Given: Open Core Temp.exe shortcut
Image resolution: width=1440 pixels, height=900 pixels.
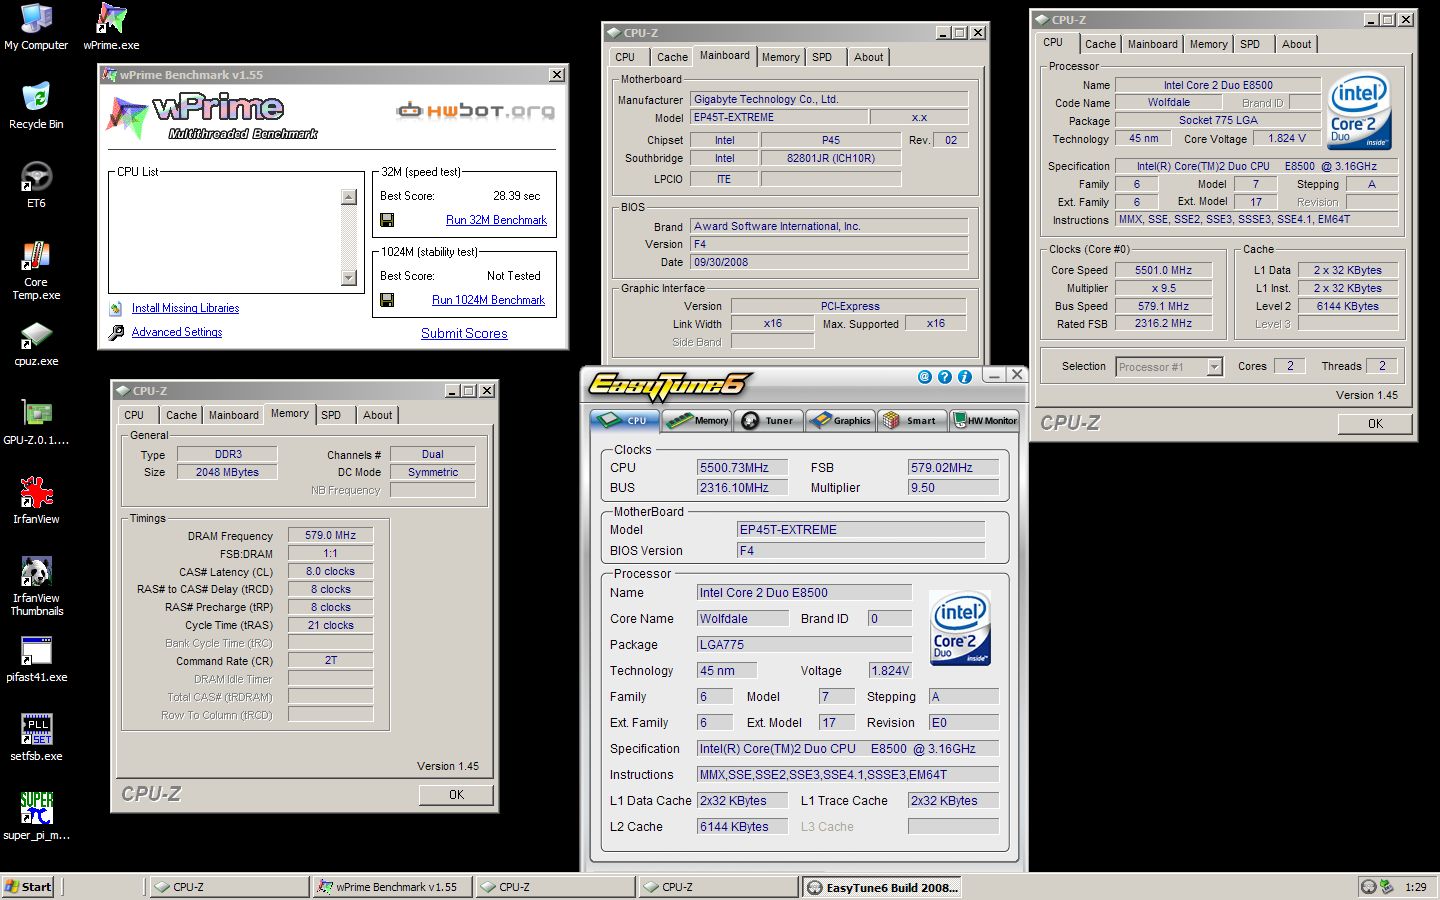Looking at the screenshot, I should point(36,270).
